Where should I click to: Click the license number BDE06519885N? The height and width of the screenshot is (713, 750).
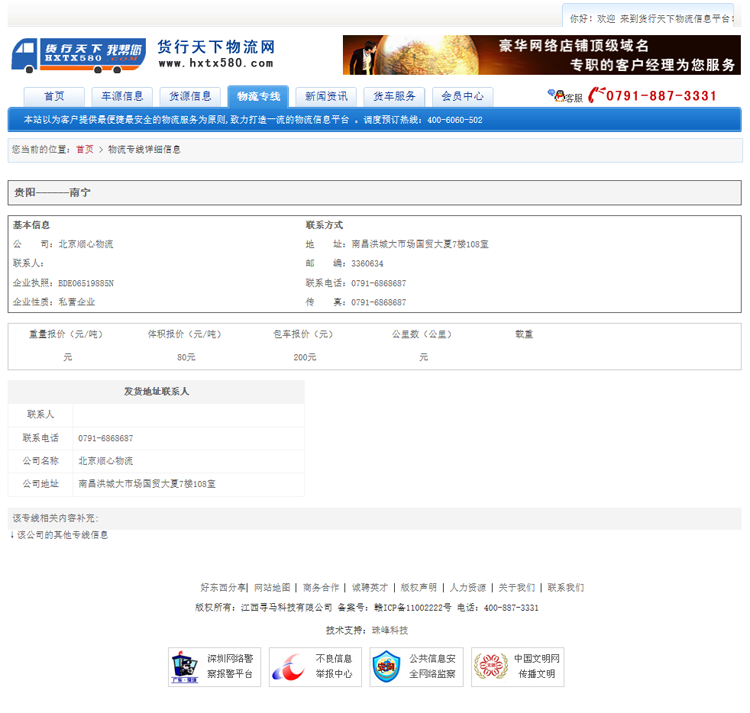86,283
